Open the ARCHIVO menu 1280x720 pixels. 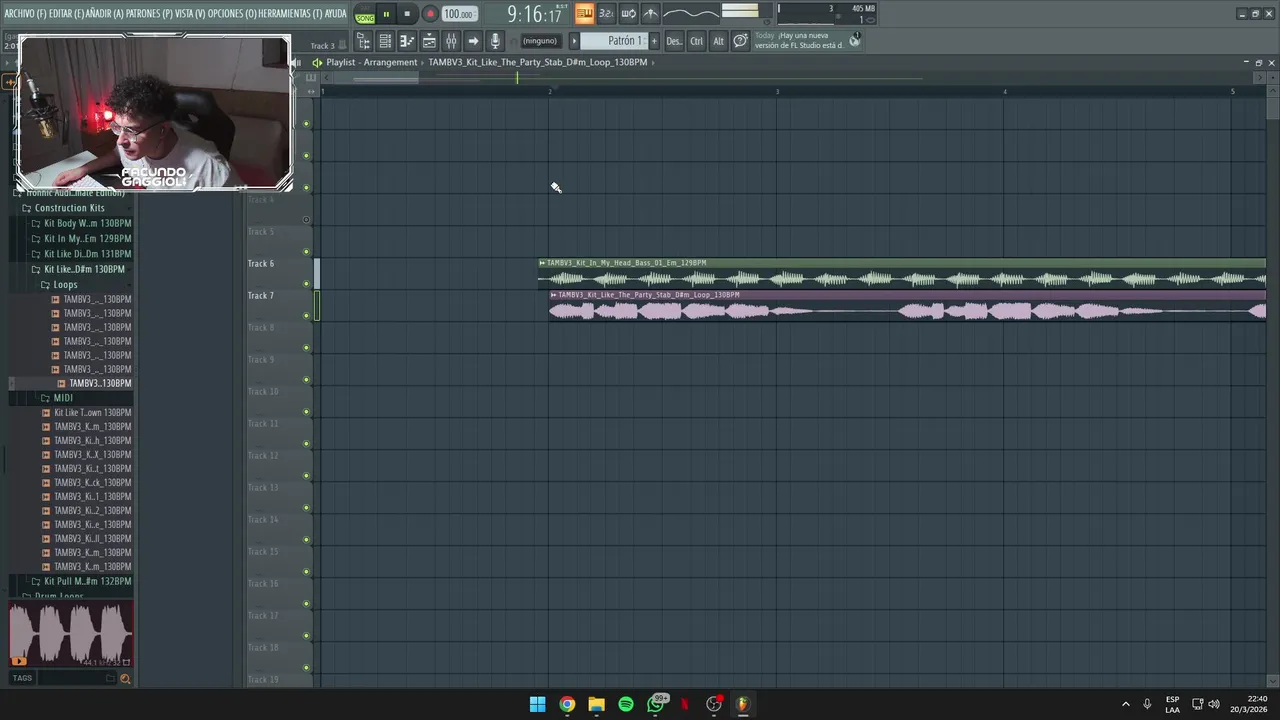pos(25,14)
